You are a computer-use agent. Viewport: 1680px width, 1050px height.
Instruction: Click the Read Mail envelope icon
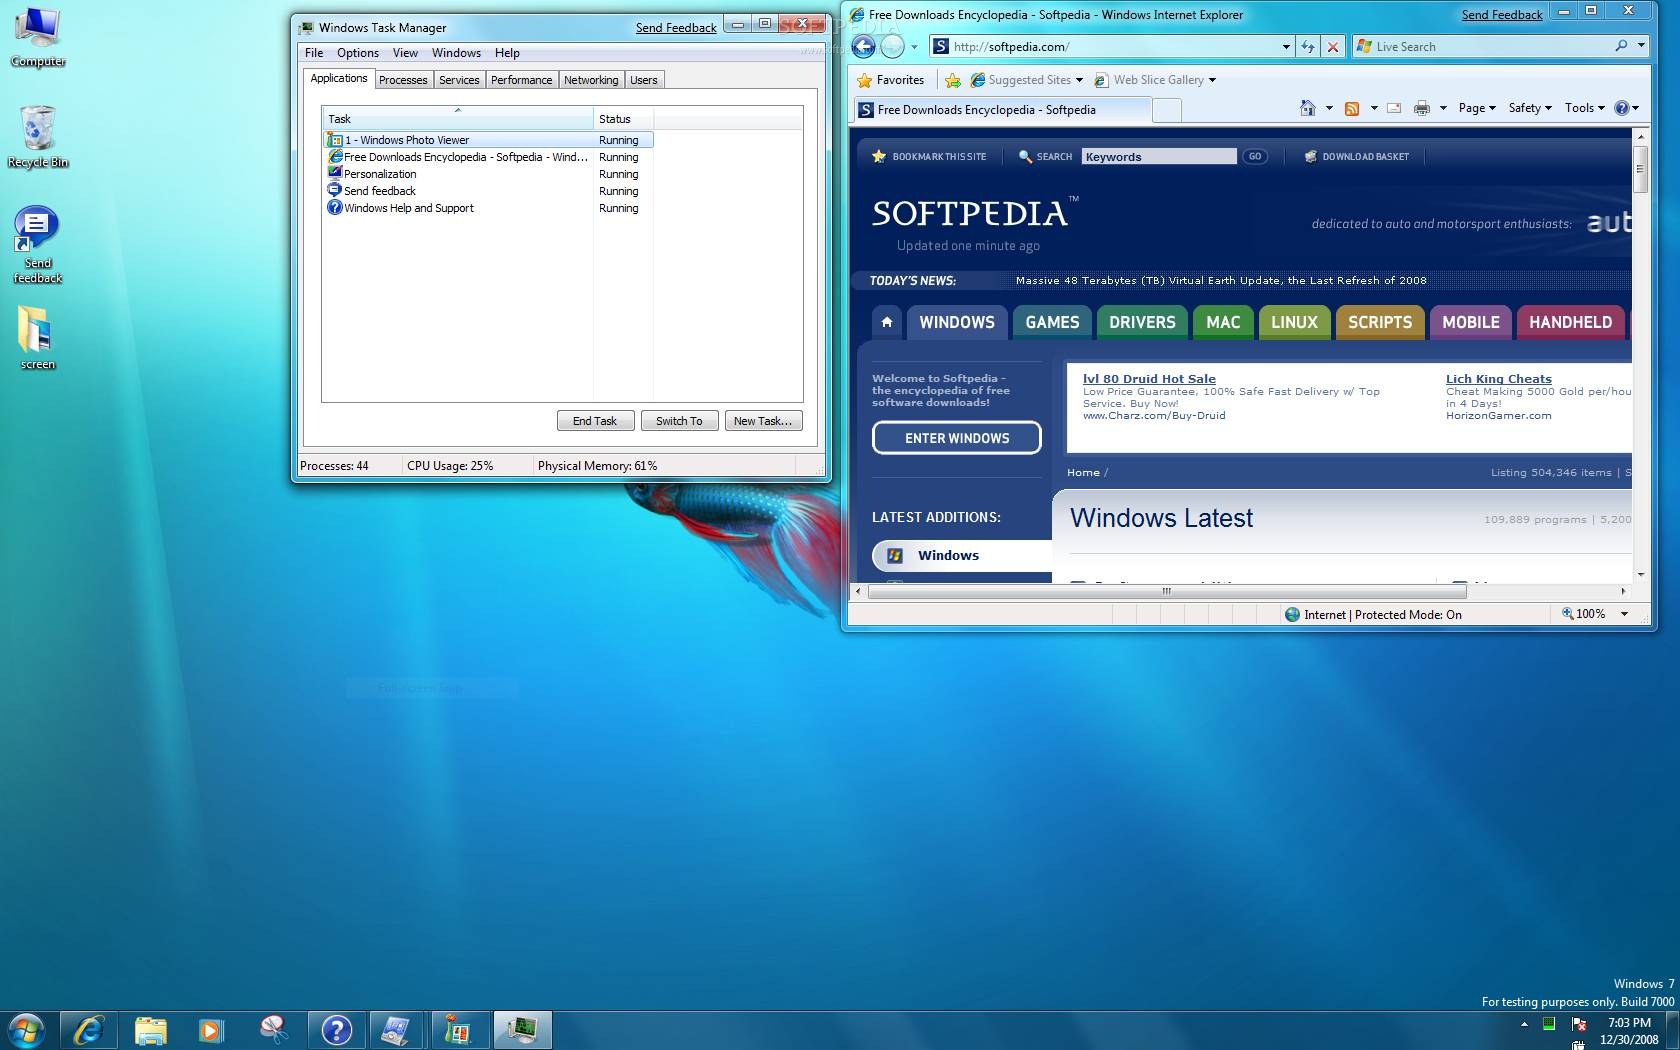[x=1393, y=108]
